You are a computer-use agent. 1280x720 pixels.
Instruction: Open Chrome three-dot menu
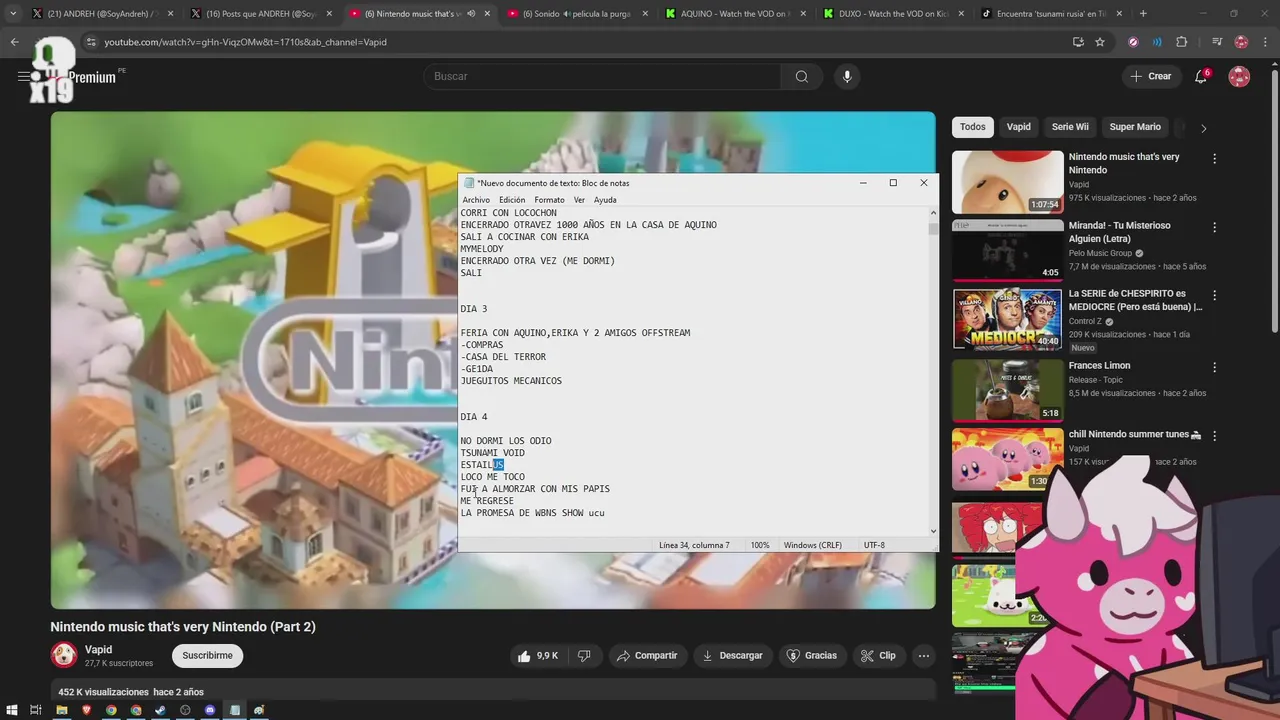1267,42
